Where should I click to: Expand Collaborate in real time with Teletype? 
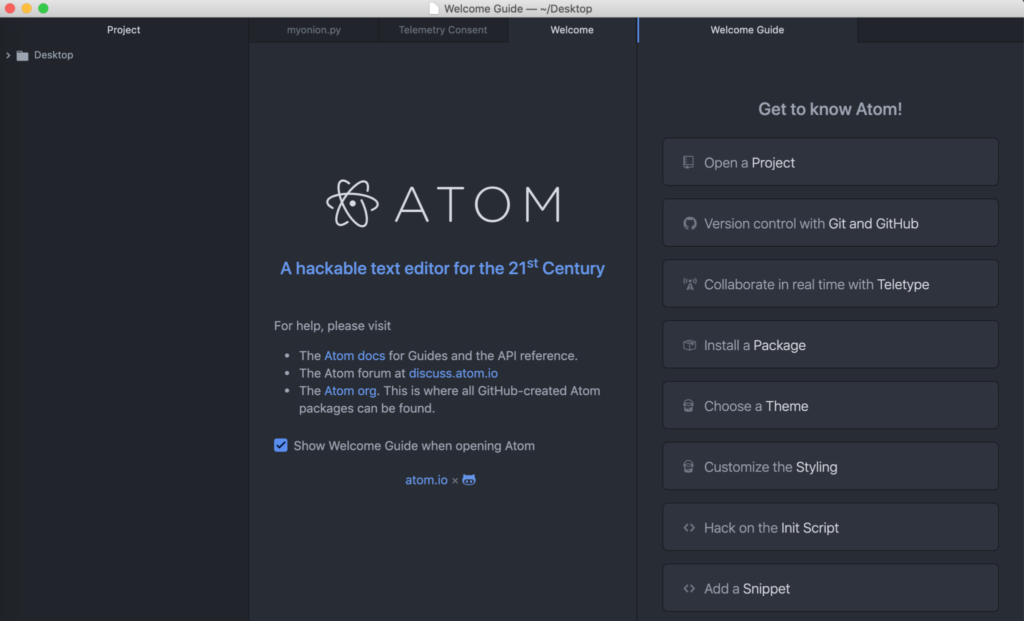(830, 284)
